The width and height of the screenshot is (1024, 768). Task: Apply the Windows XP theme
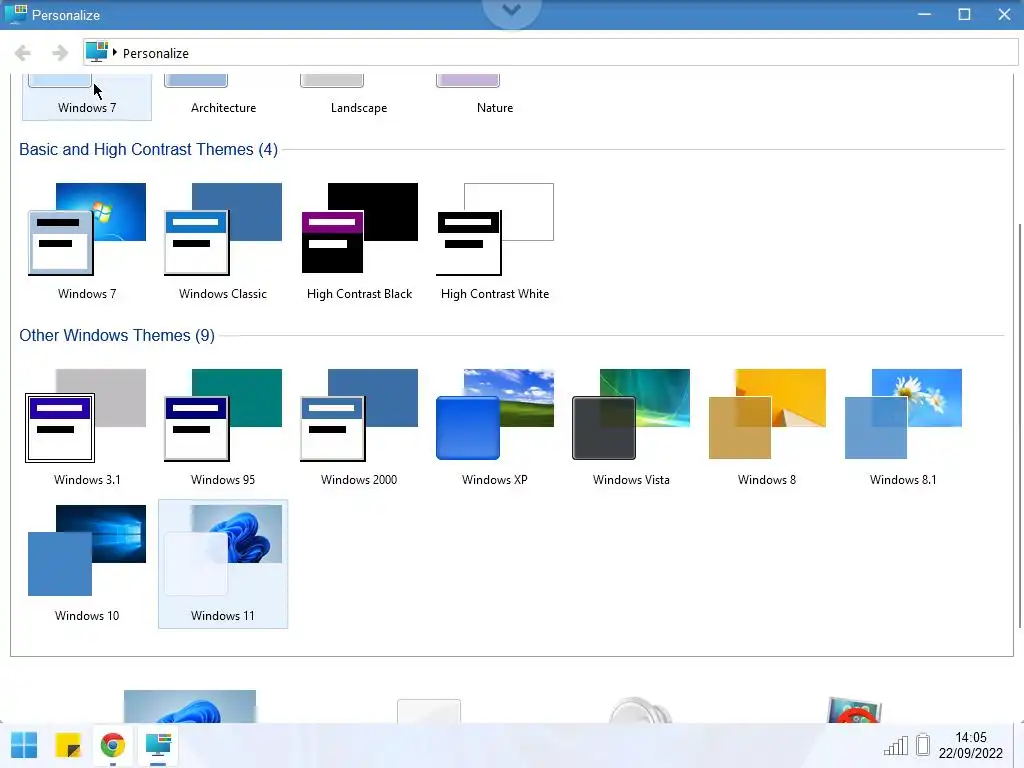(x=494, y=427)
